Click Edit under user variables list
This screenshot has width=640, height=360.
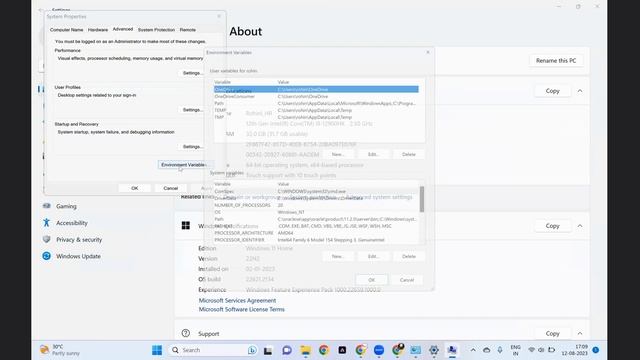(x=373, y=154)
